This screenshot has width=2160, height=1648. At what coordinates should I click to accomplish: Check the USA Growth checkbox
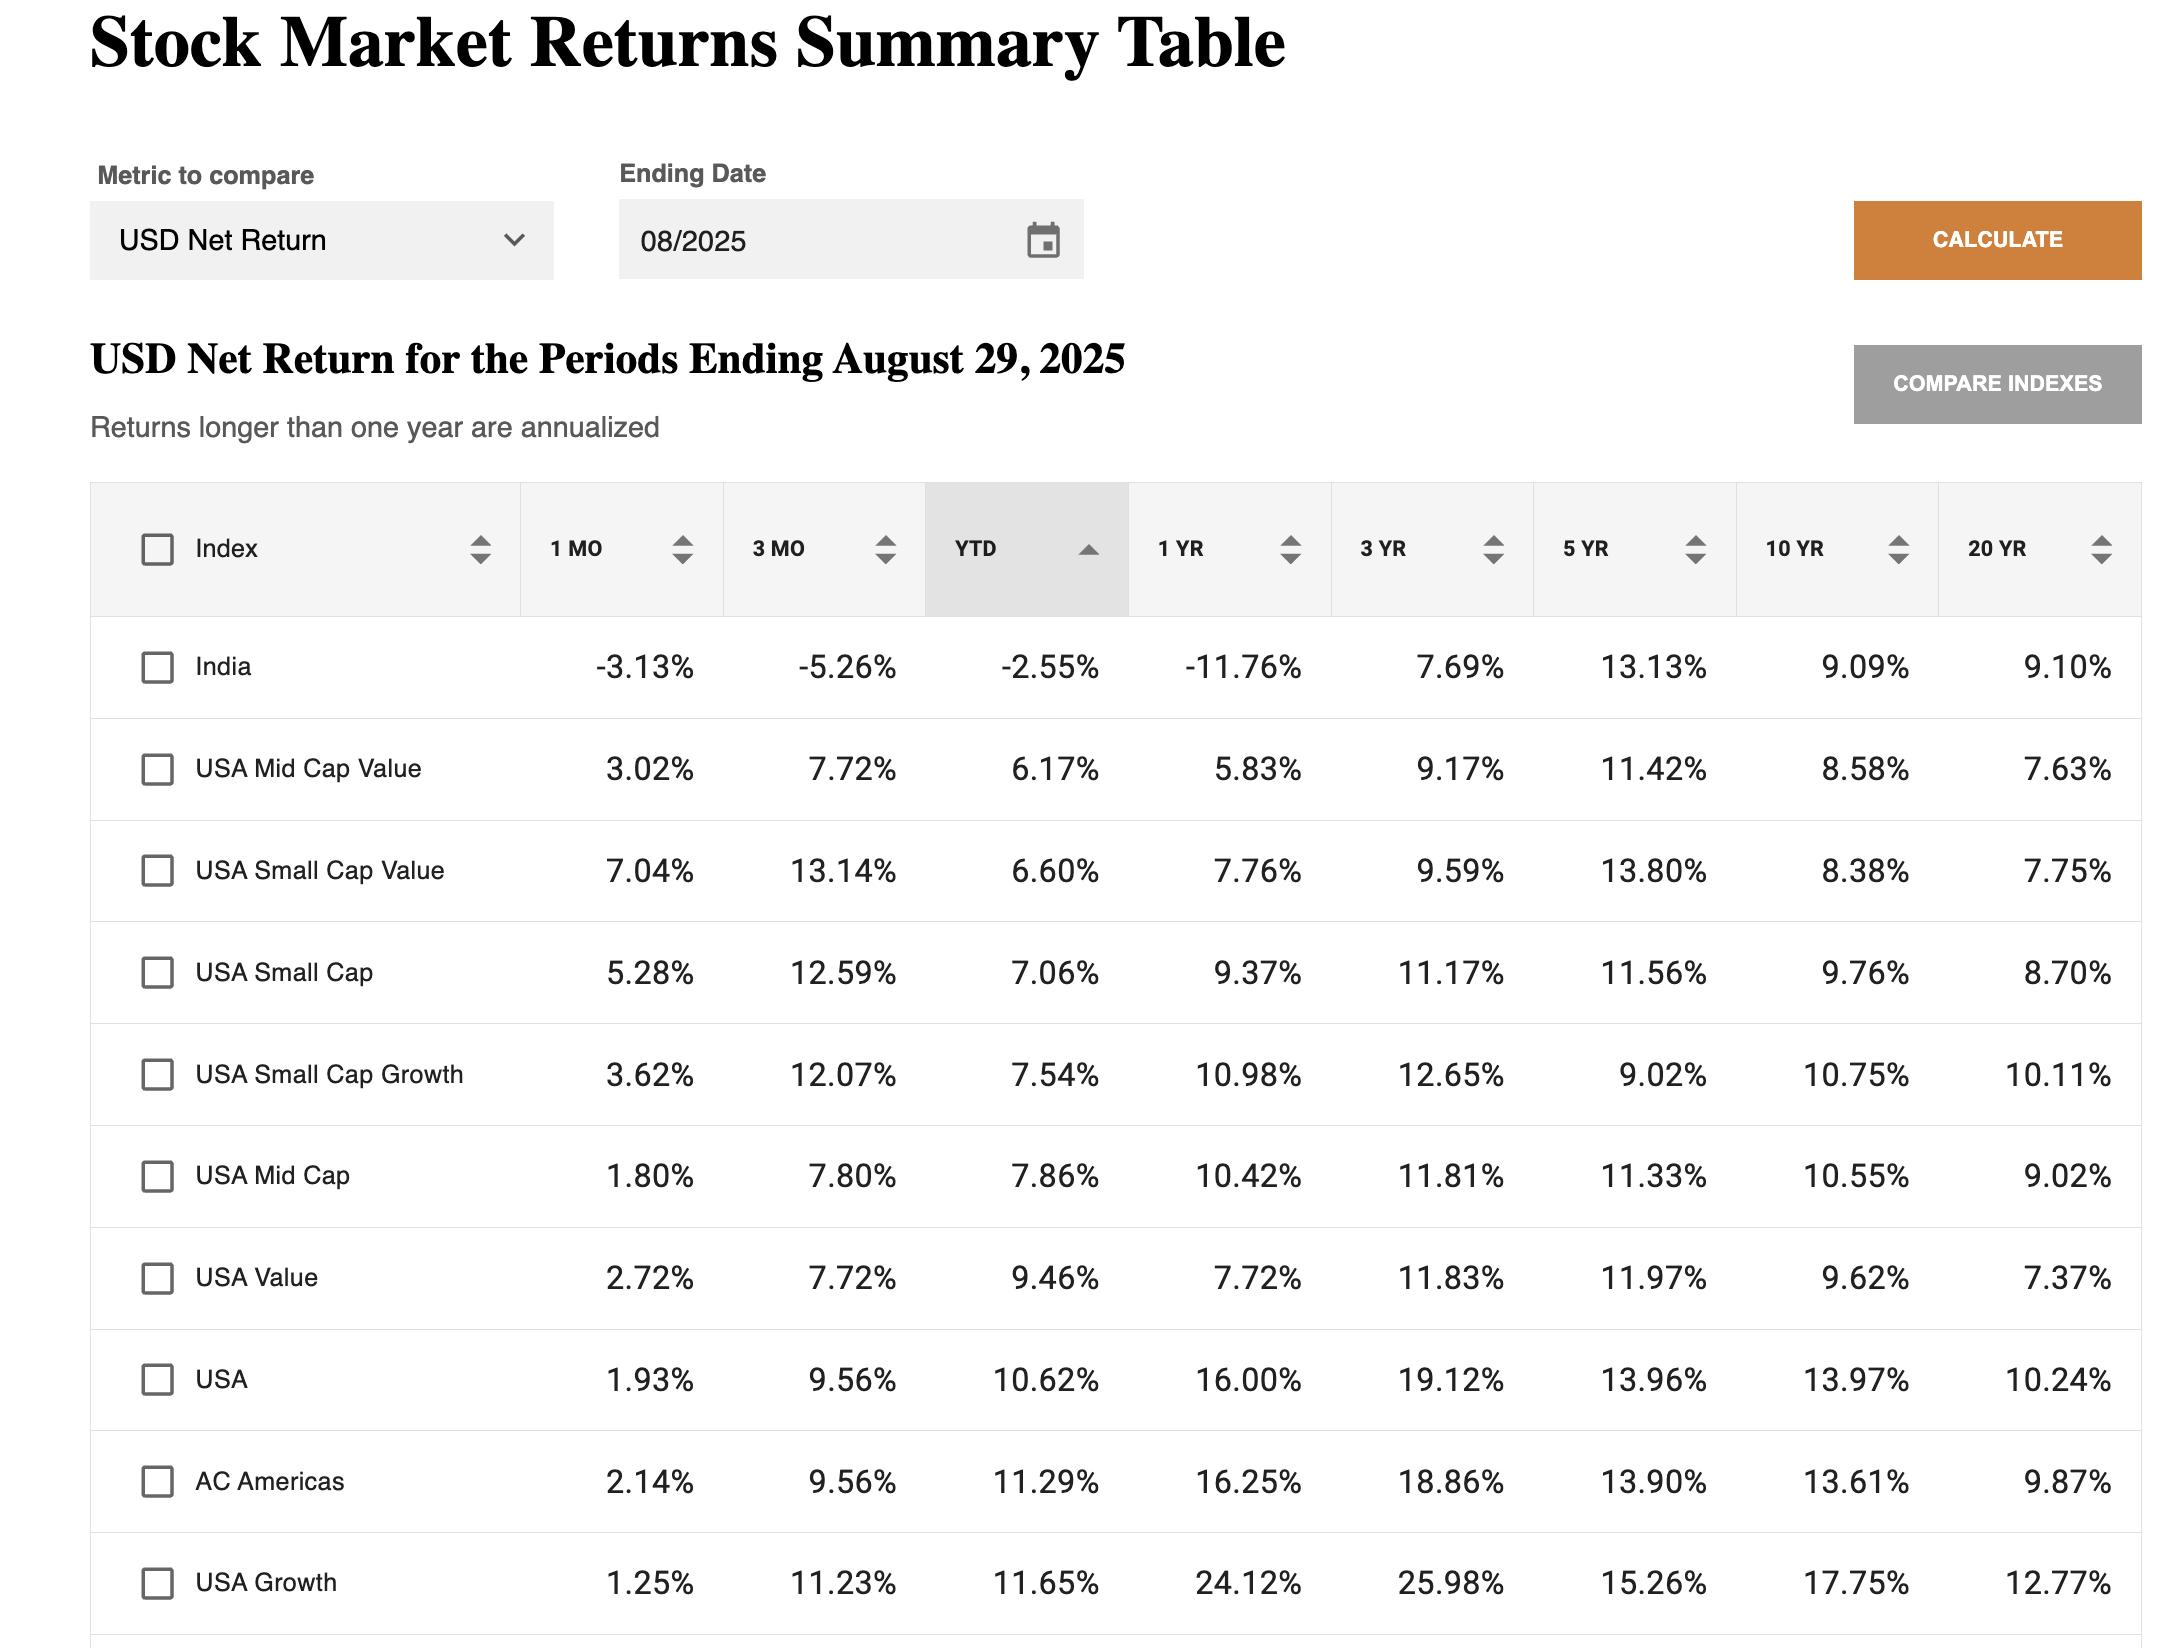tap(157, 1583)
